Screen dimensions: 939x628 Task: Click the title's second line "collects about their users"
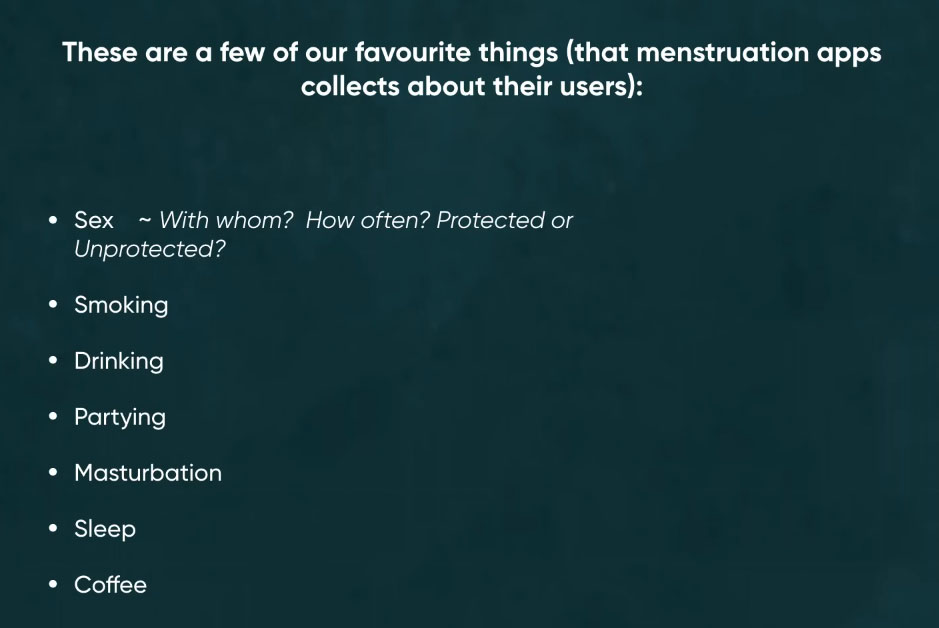point(471,85)
